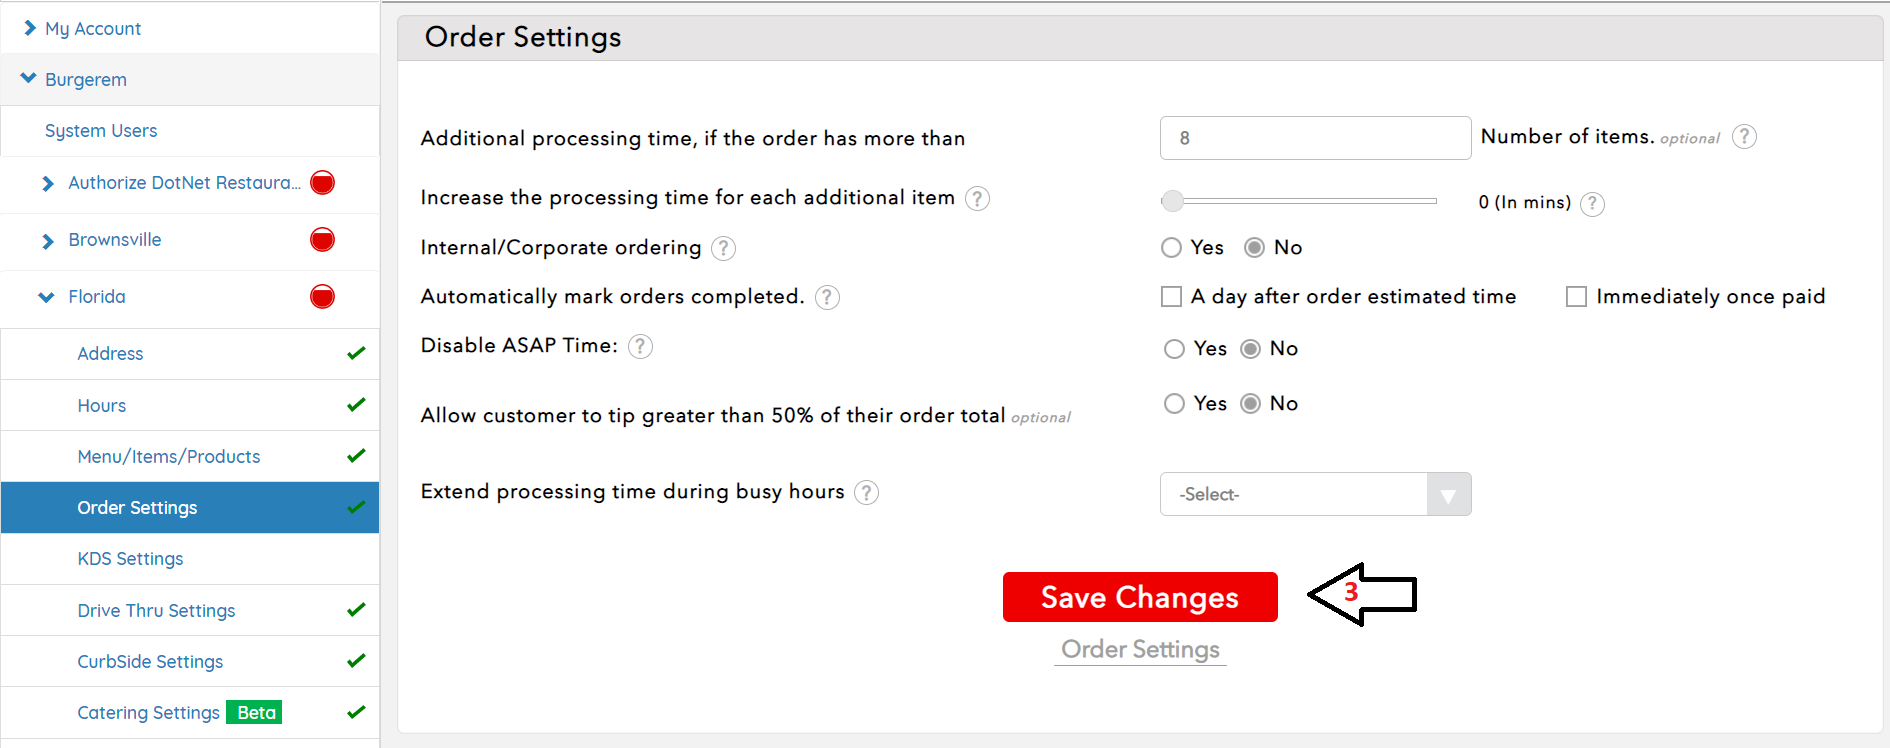Viewport: 1890px width, 748px height.
Task: Open KDS Settings in sidebar
Action: click(130, 559)
